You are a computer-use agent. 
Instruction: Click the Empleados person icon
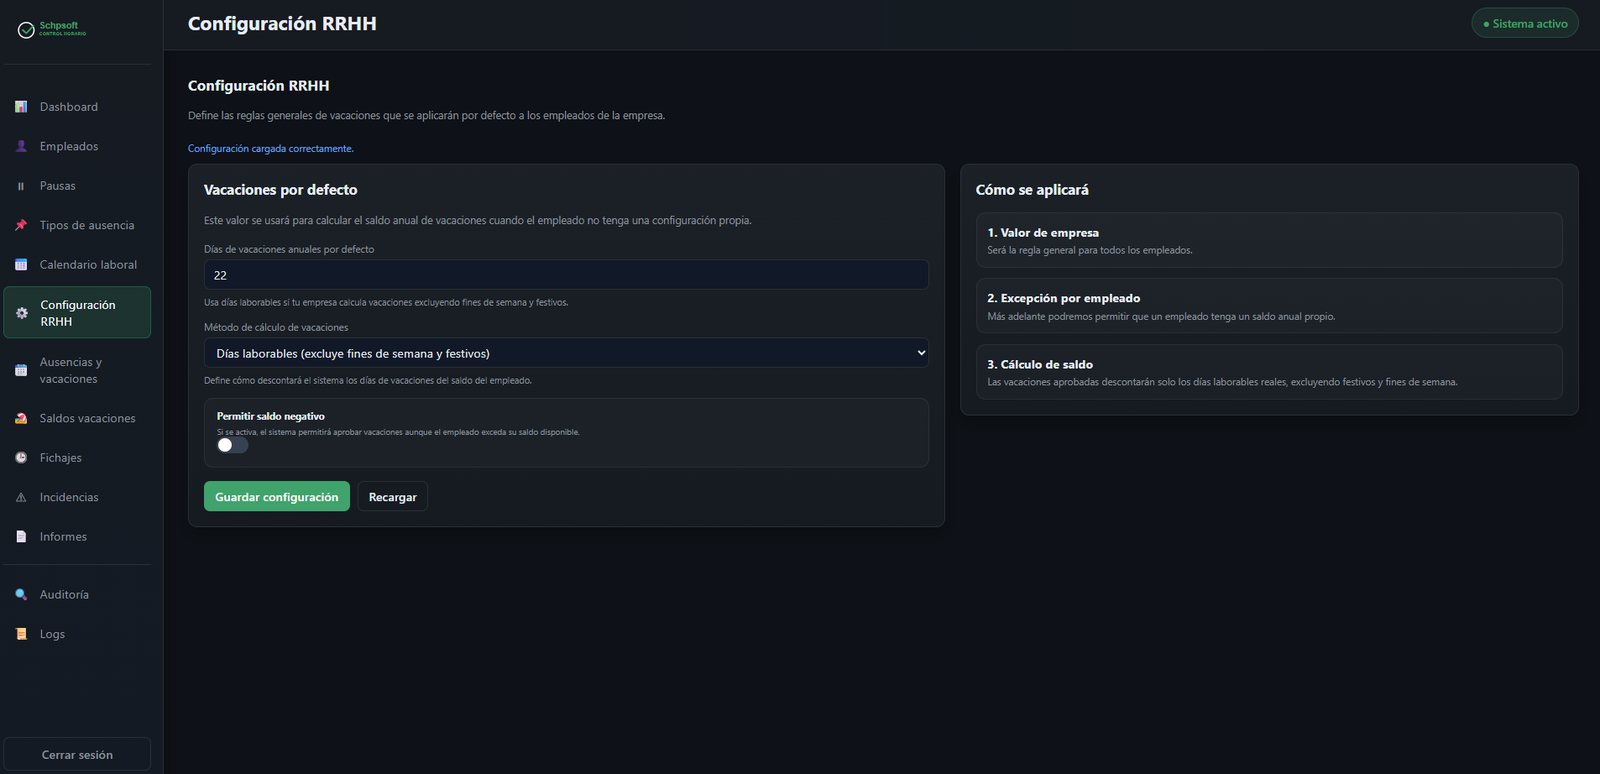coord(21,146)
